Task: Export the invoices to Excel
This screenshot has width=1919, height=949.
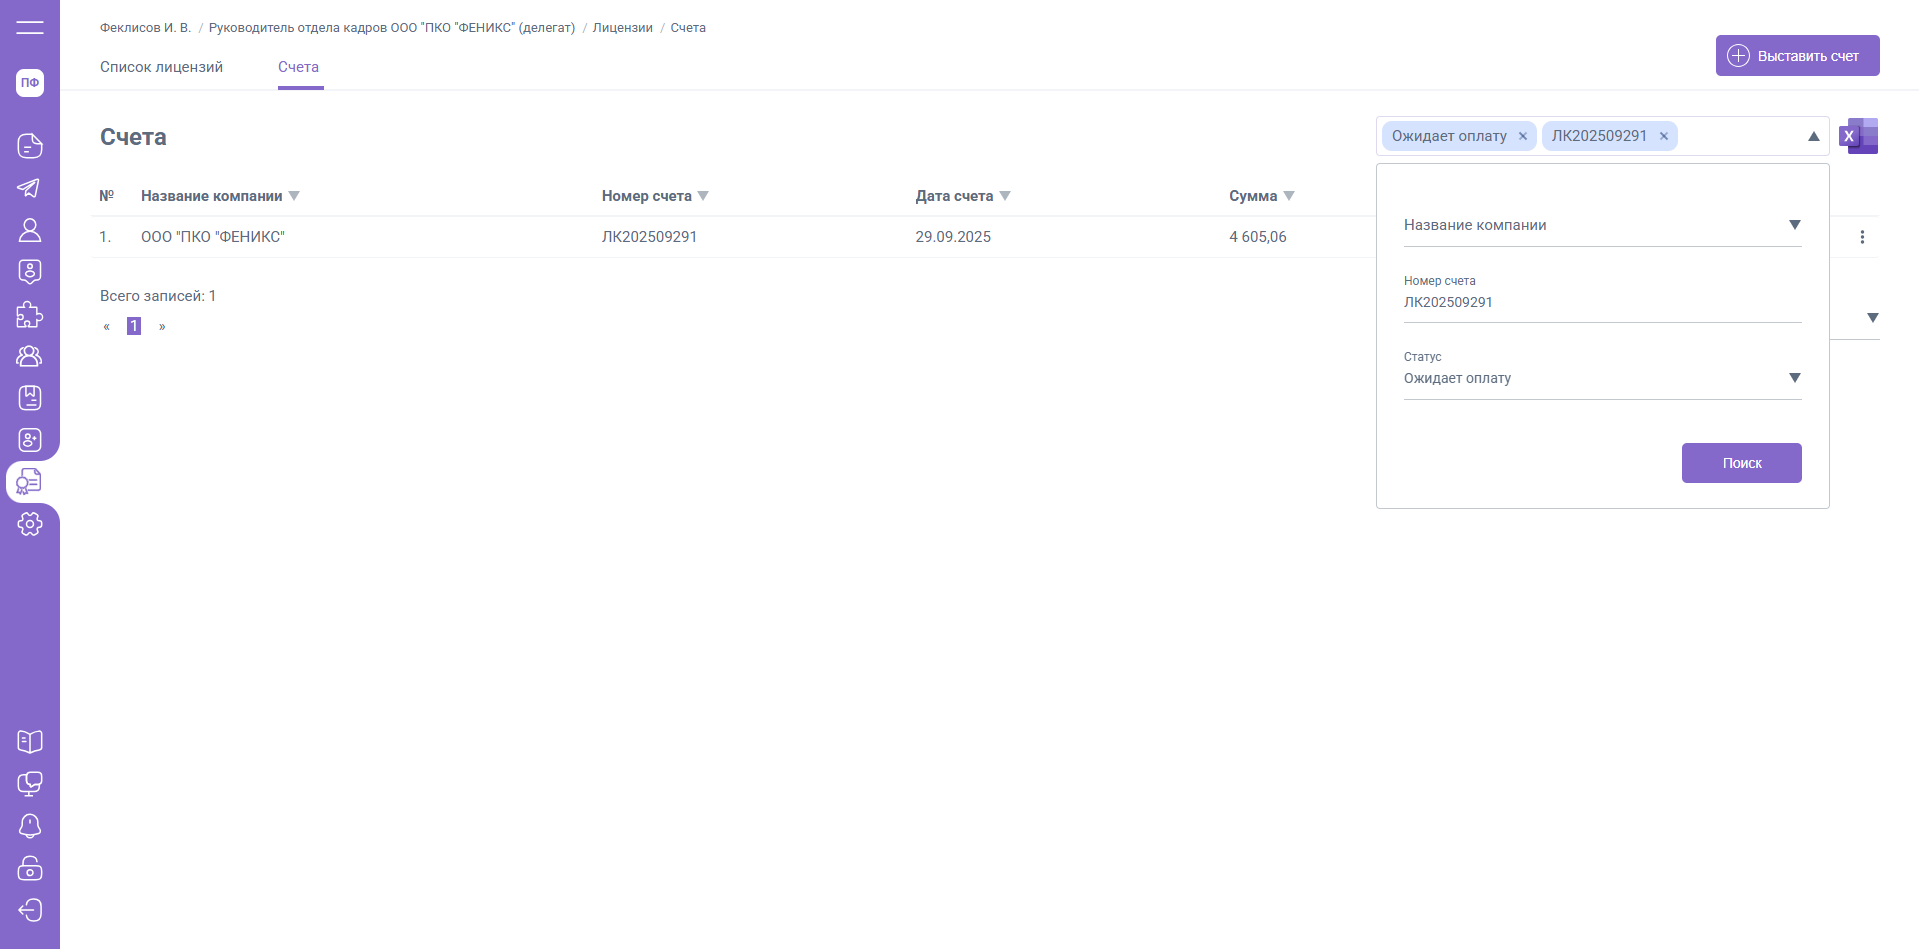Action: [1858, 136]
